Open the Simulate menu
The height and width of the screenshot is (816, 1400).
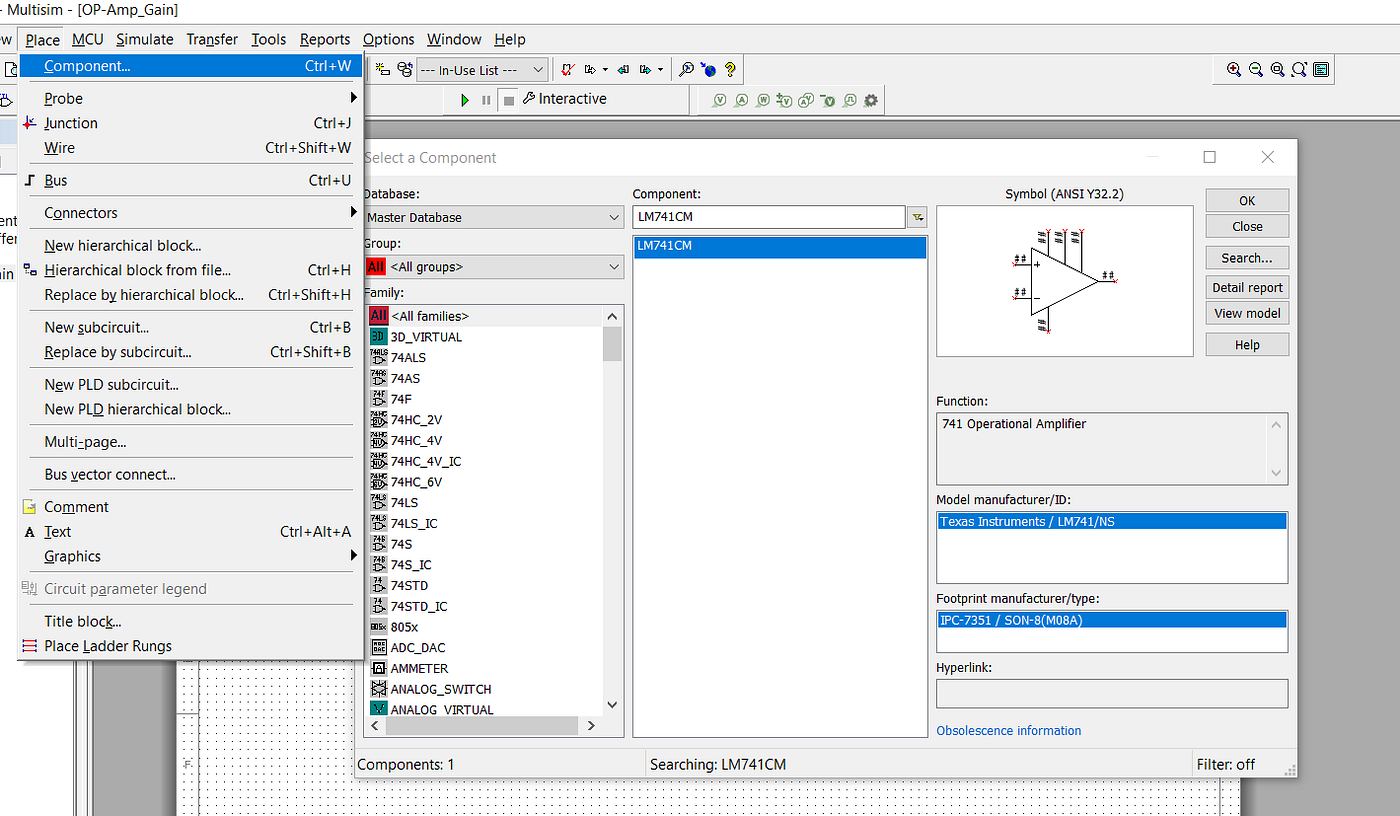[x=145, y=39]
